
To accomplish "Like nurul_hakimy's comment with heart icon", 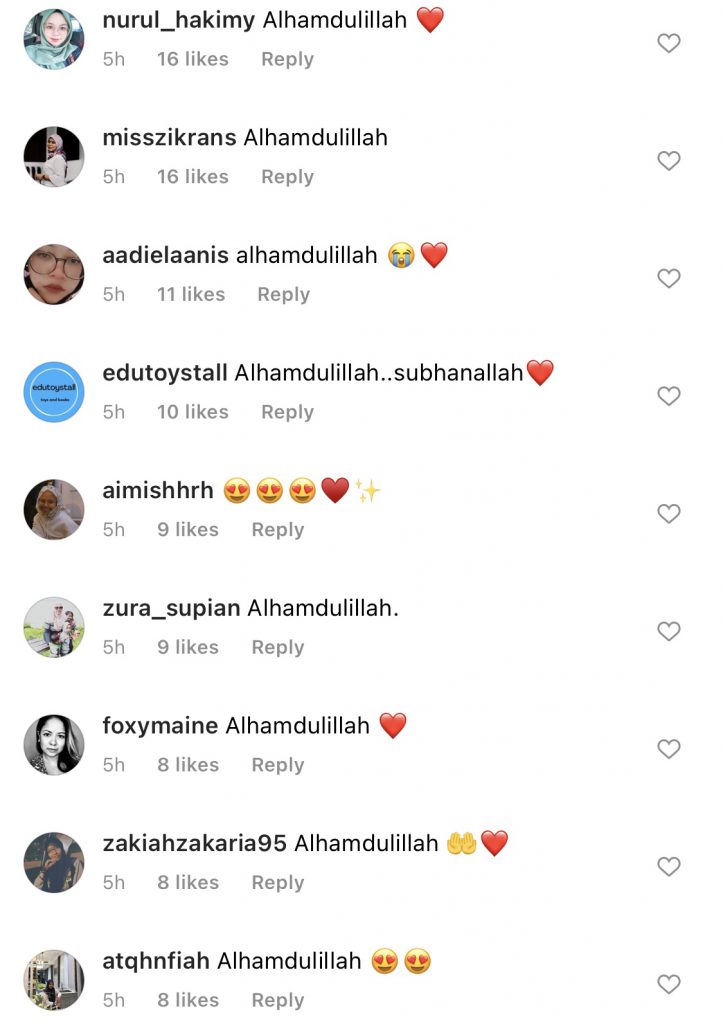I will point(669,43).
